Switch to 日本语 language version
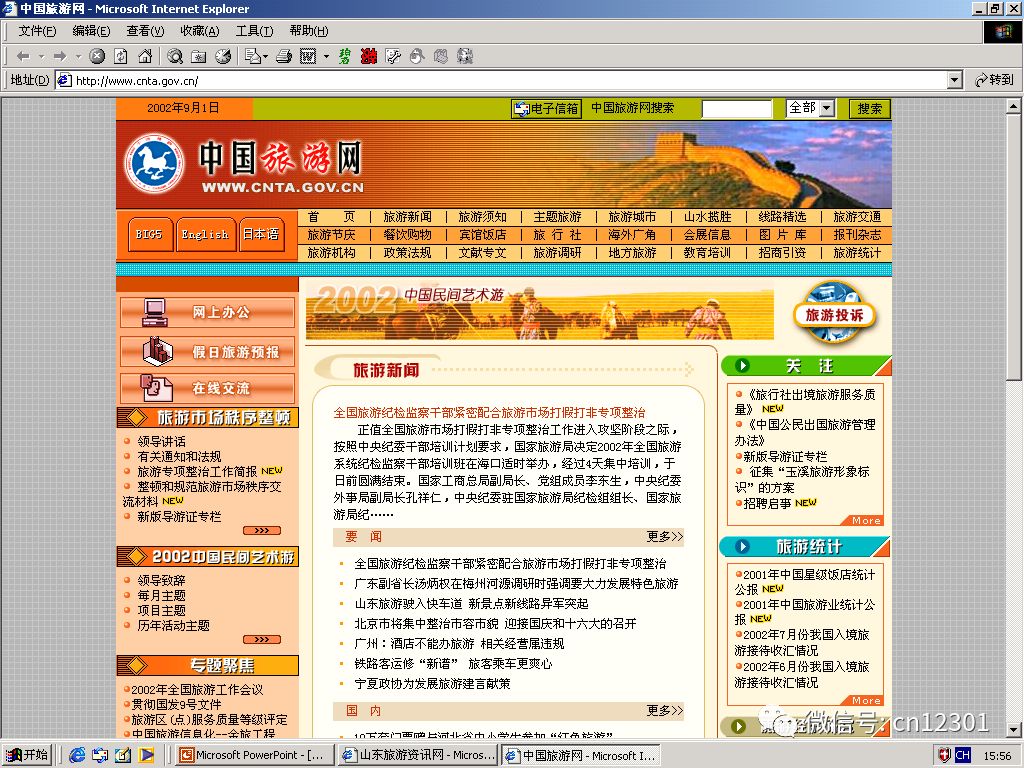The height and width of the screenshot is (768, 1024). [x=261, y=234]
